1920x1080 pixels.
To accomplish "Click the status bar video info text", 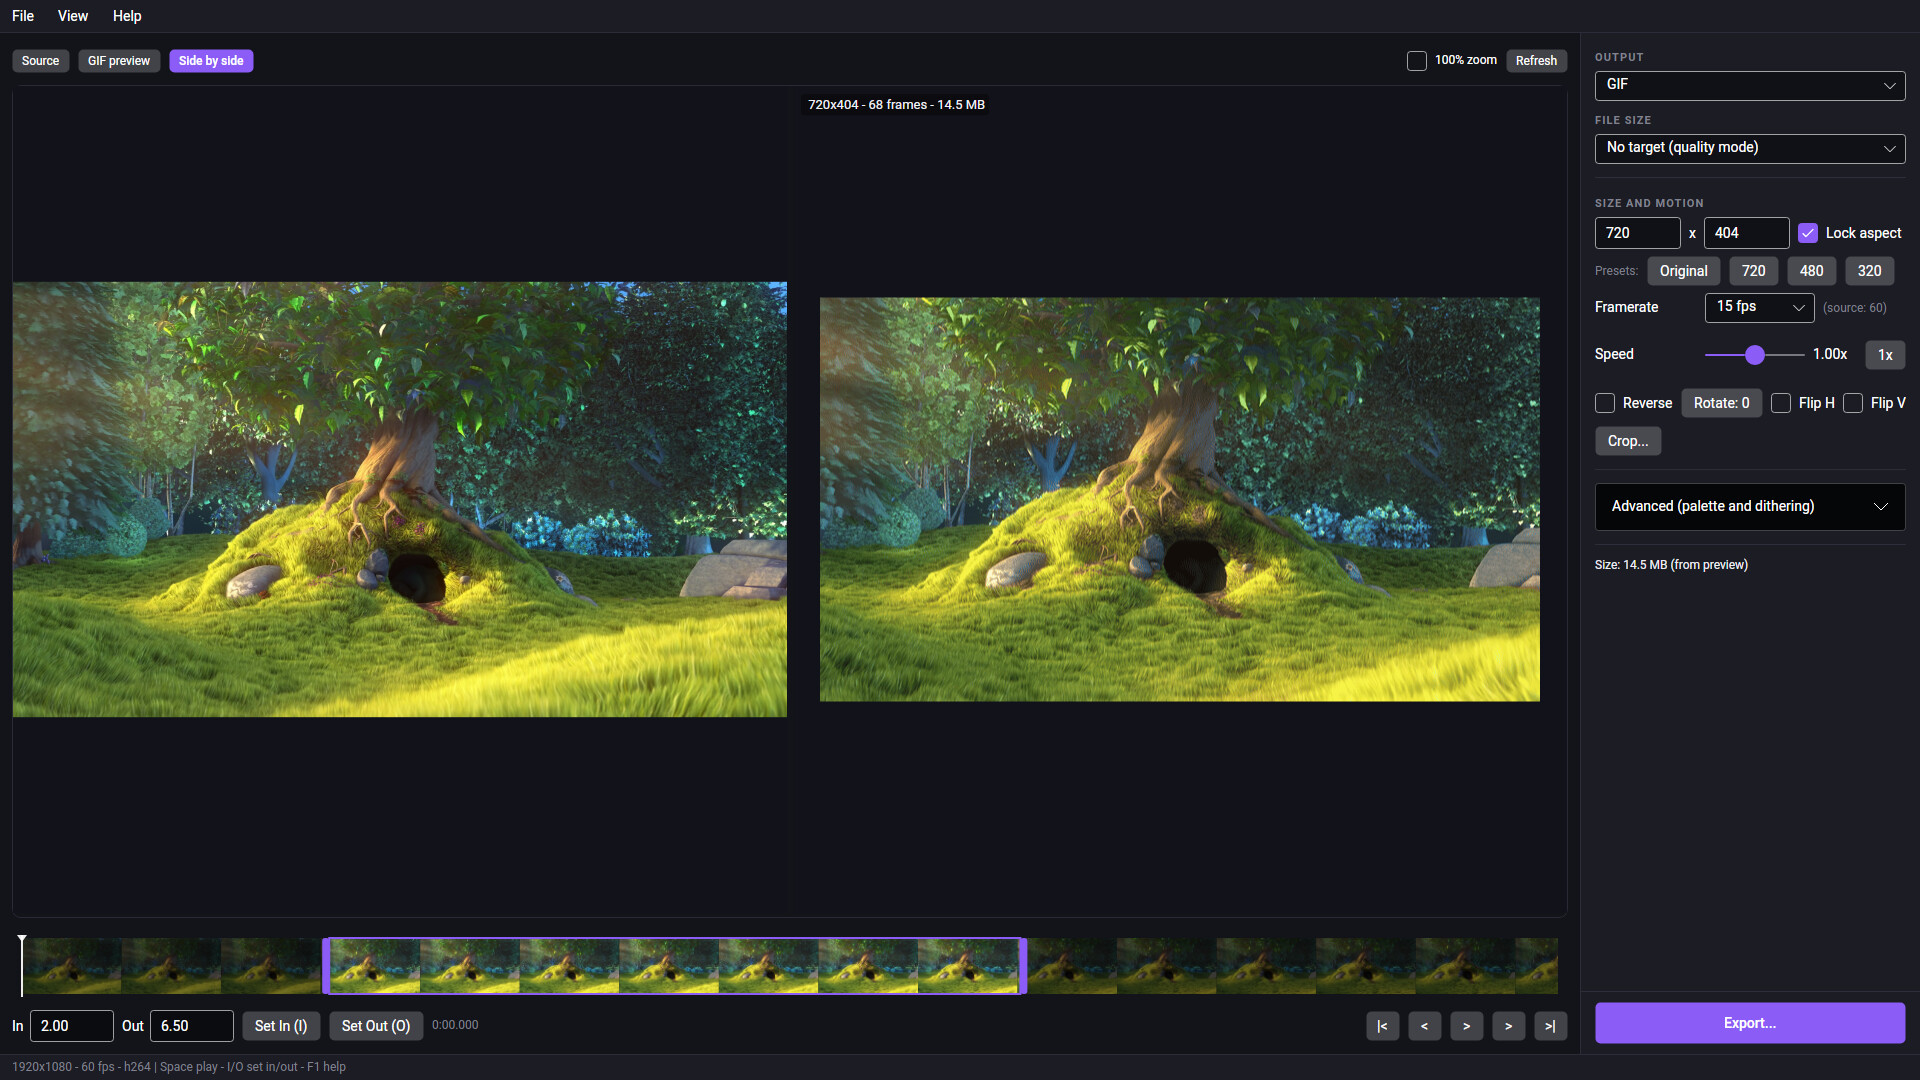I will point(179,1067).
